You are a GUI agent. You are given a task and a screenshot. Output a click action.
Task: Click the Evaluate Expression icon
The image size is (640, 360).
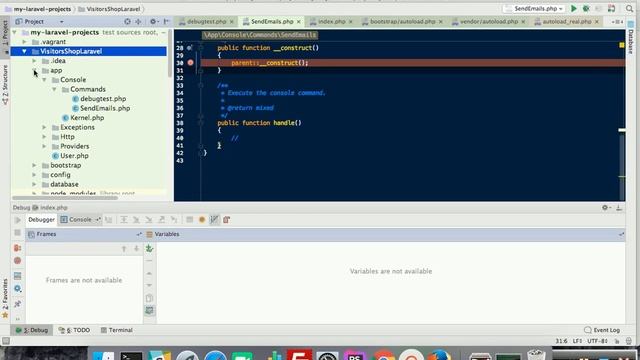189,220
